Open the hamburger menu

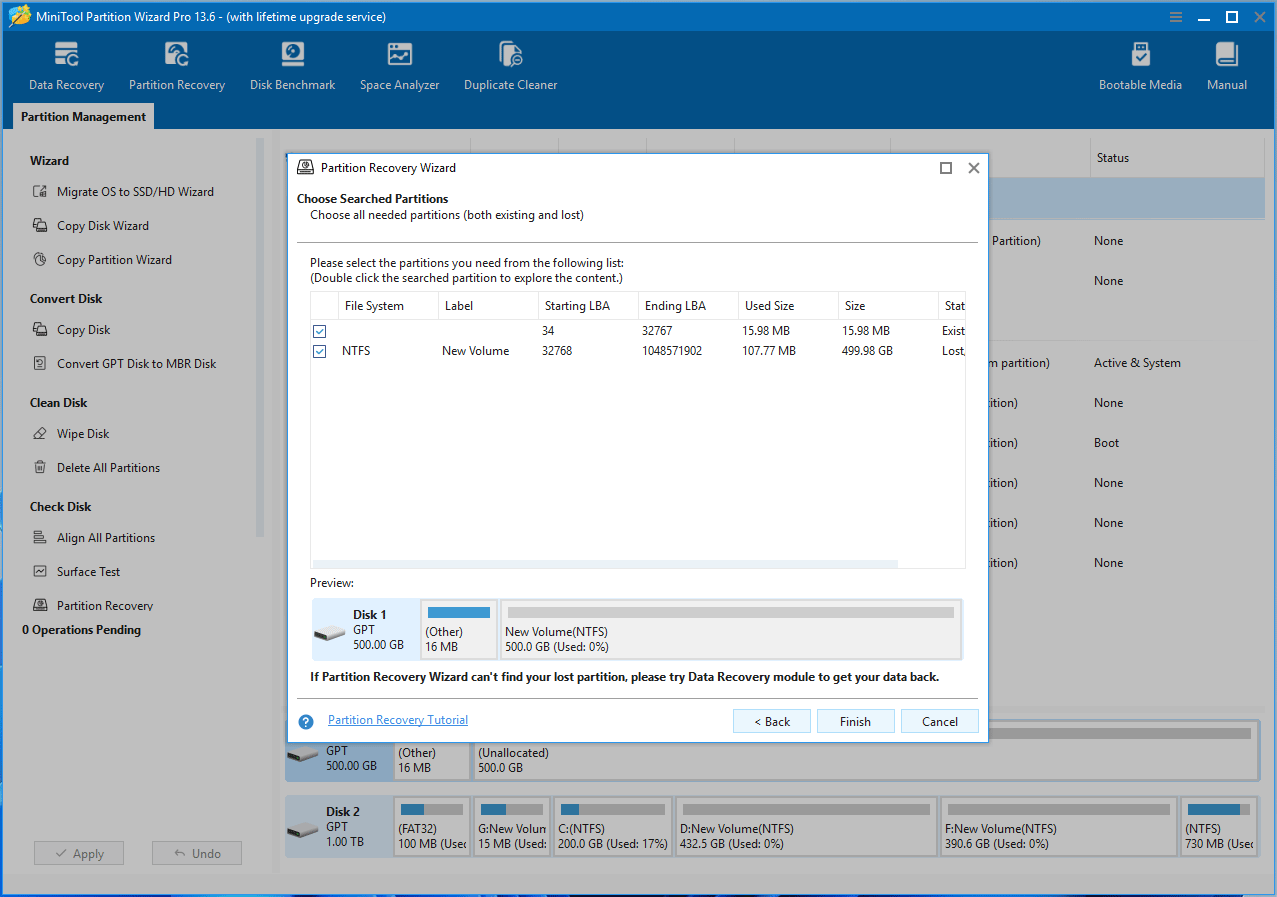click(x=1175, y=16)
